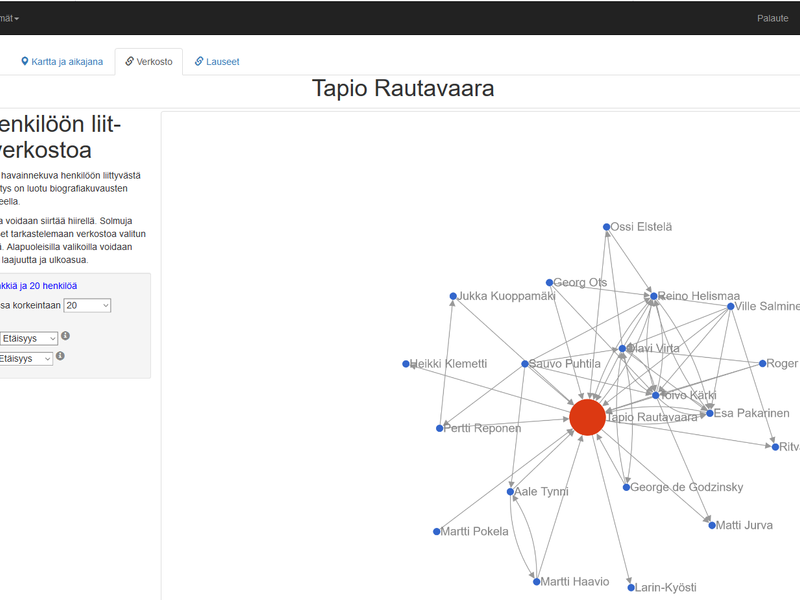Click the large red Tapio Rautavaara node
This screenshot has height=600, width=800.
tap(587, 416)
